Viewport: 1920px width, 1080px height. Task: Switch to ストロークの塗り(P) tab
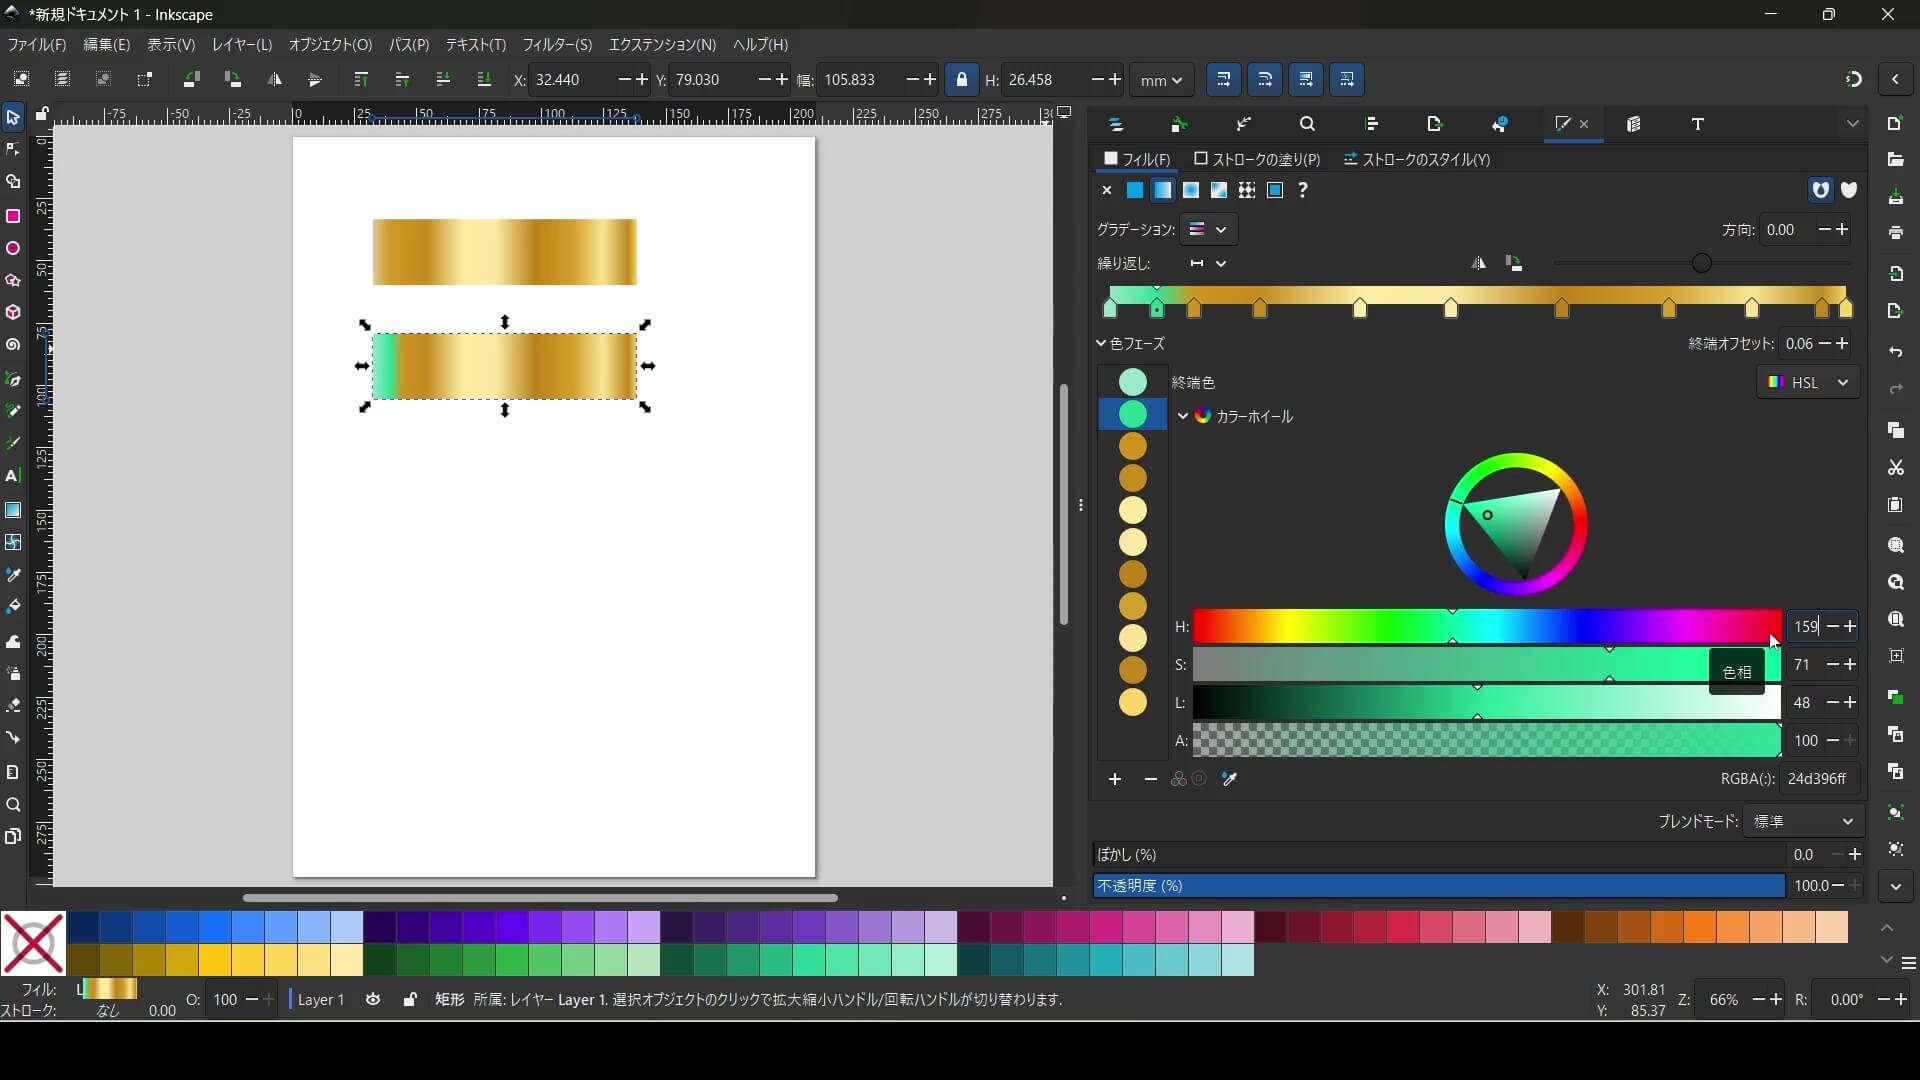[1257, 160]
